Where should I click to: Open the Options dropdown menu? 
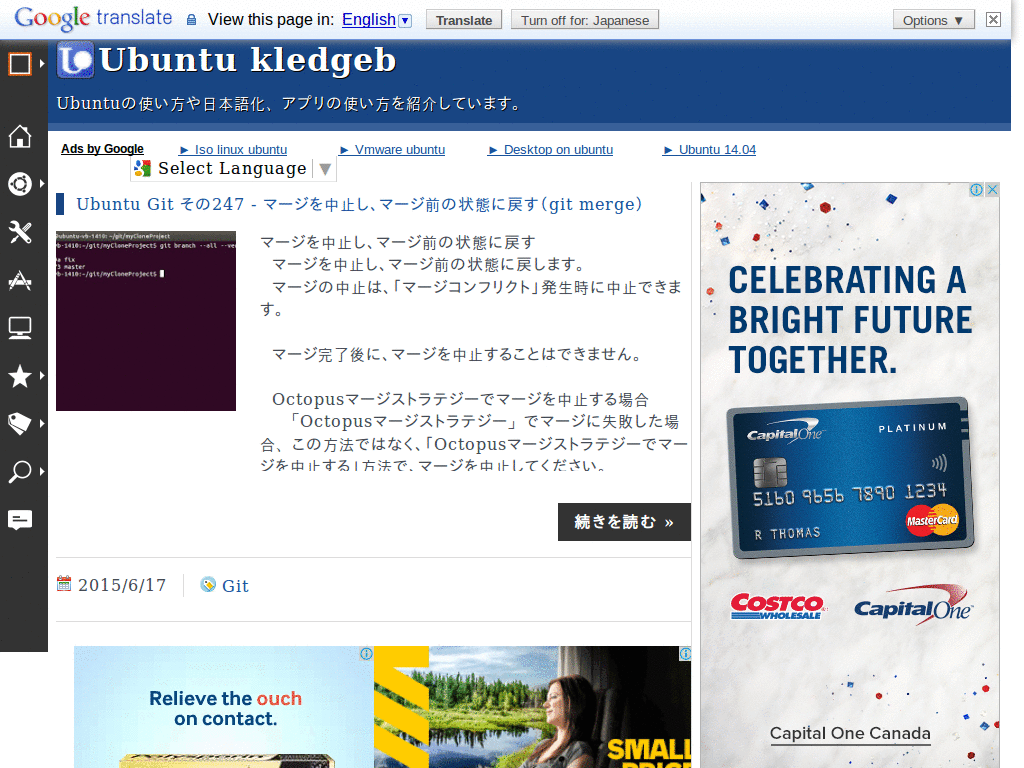click(x=932, y=19)
